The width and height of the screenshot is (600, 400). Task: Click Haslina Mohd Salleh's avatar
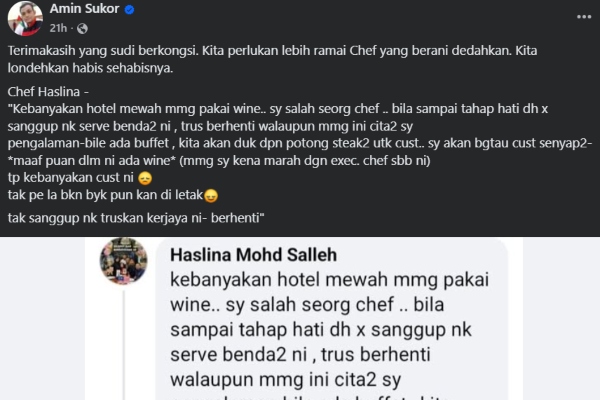click(x=123, y=261)
